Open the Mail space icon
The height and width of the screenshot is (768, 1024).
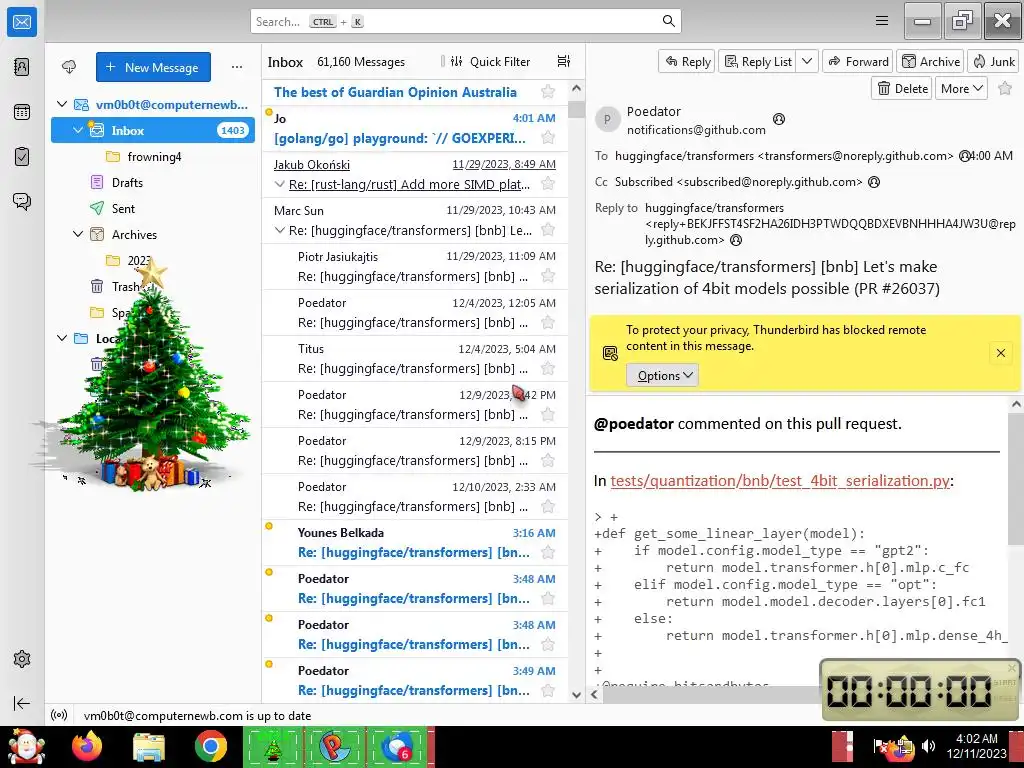(22, 22)
